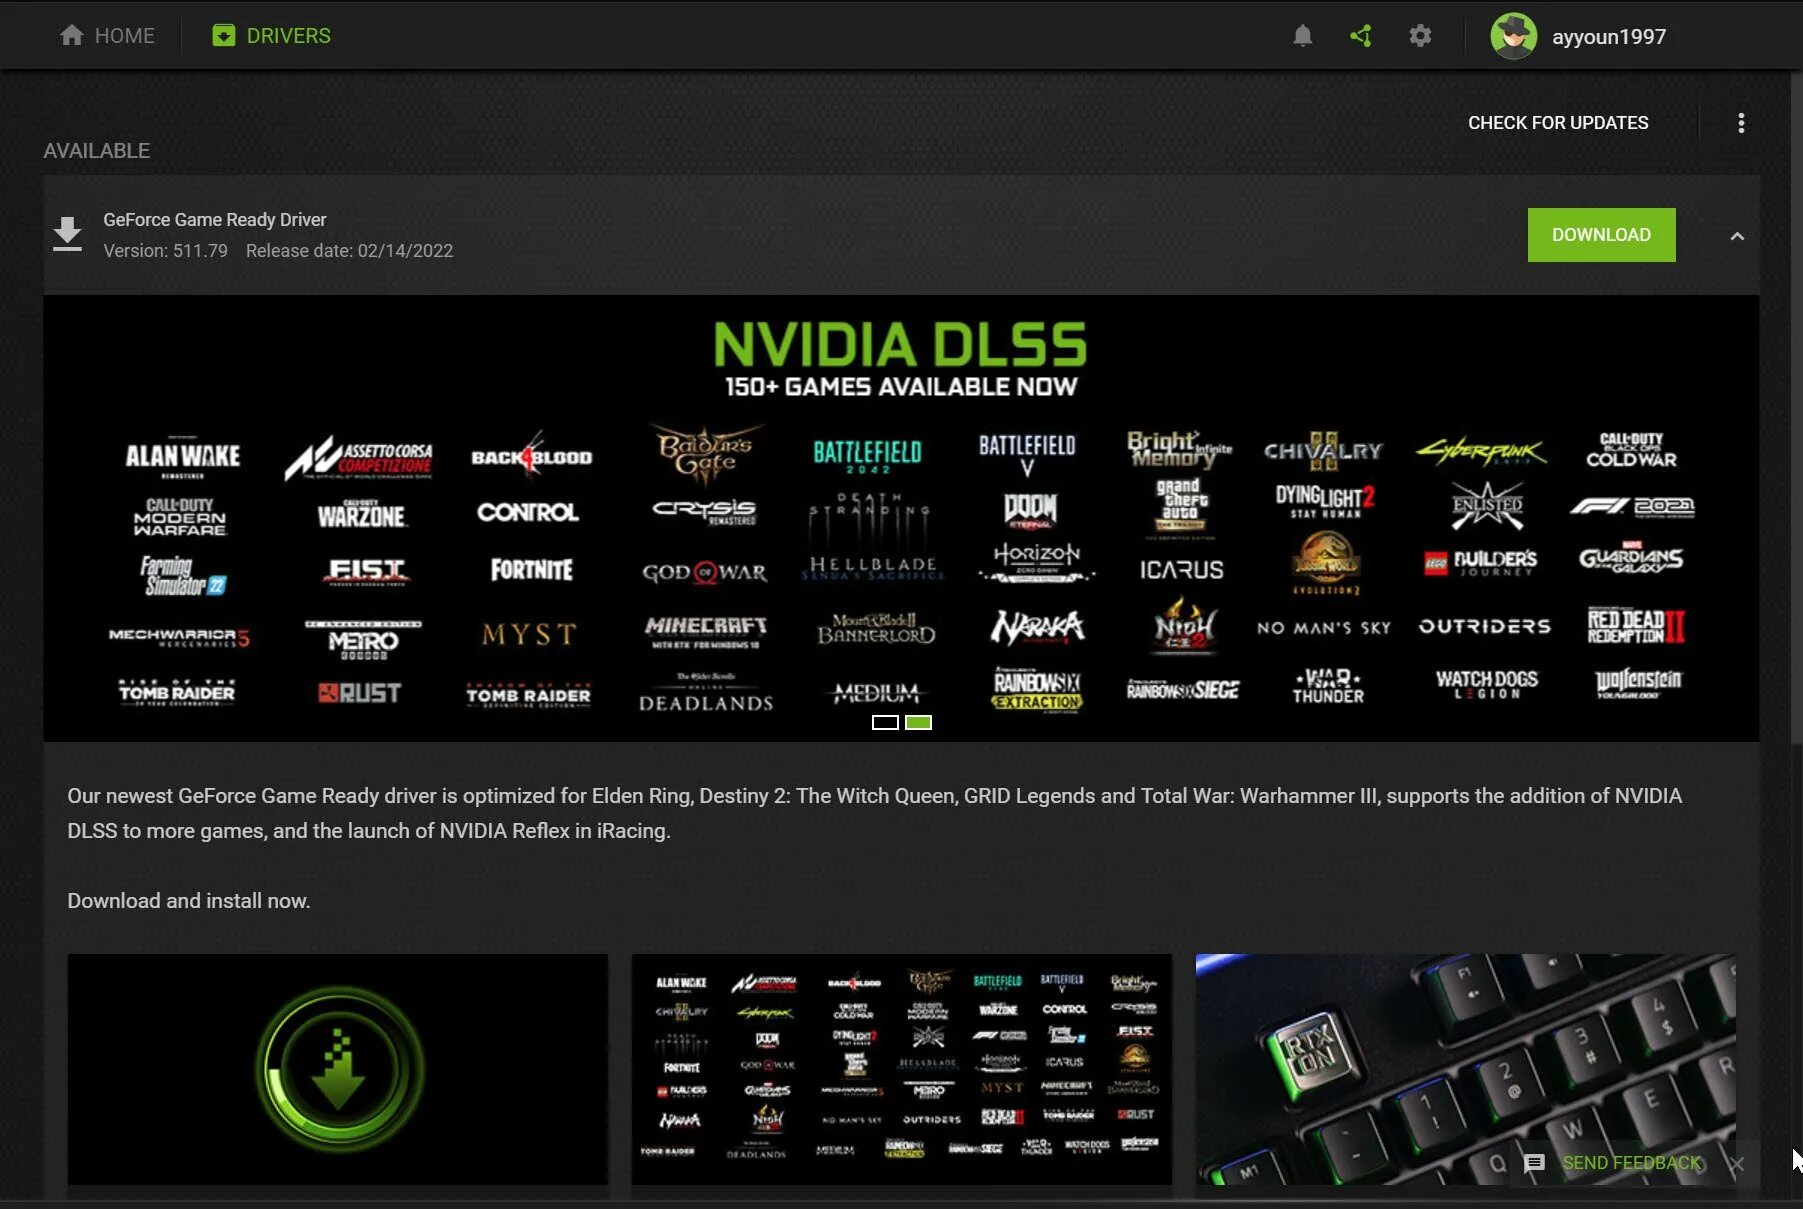Viewport: 1803px width, 1209px height.
Task: Open the DLSS games list thumbnail
Action: click(x=902, y=1069)
